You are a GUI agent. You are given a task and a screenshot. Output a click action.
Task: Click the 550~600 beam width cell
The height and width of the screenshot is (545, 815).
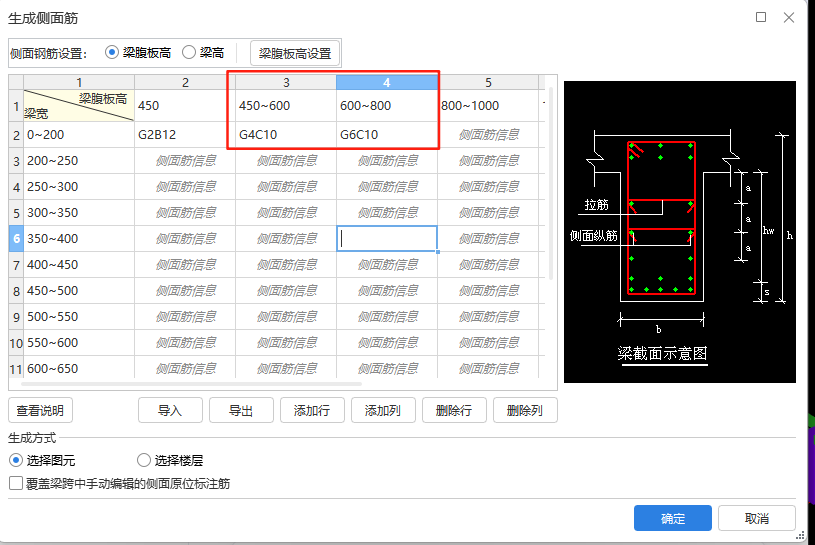[x=79, y=342]
